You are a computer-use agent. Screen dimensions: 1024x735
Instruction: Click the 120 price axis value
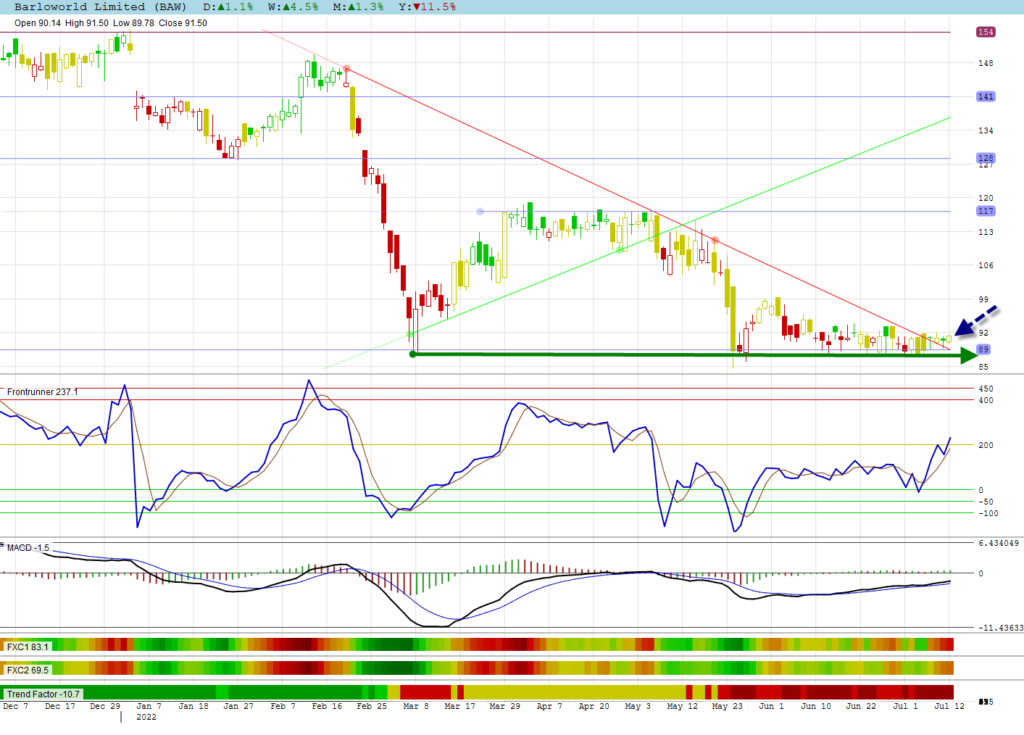click(985, 198)
